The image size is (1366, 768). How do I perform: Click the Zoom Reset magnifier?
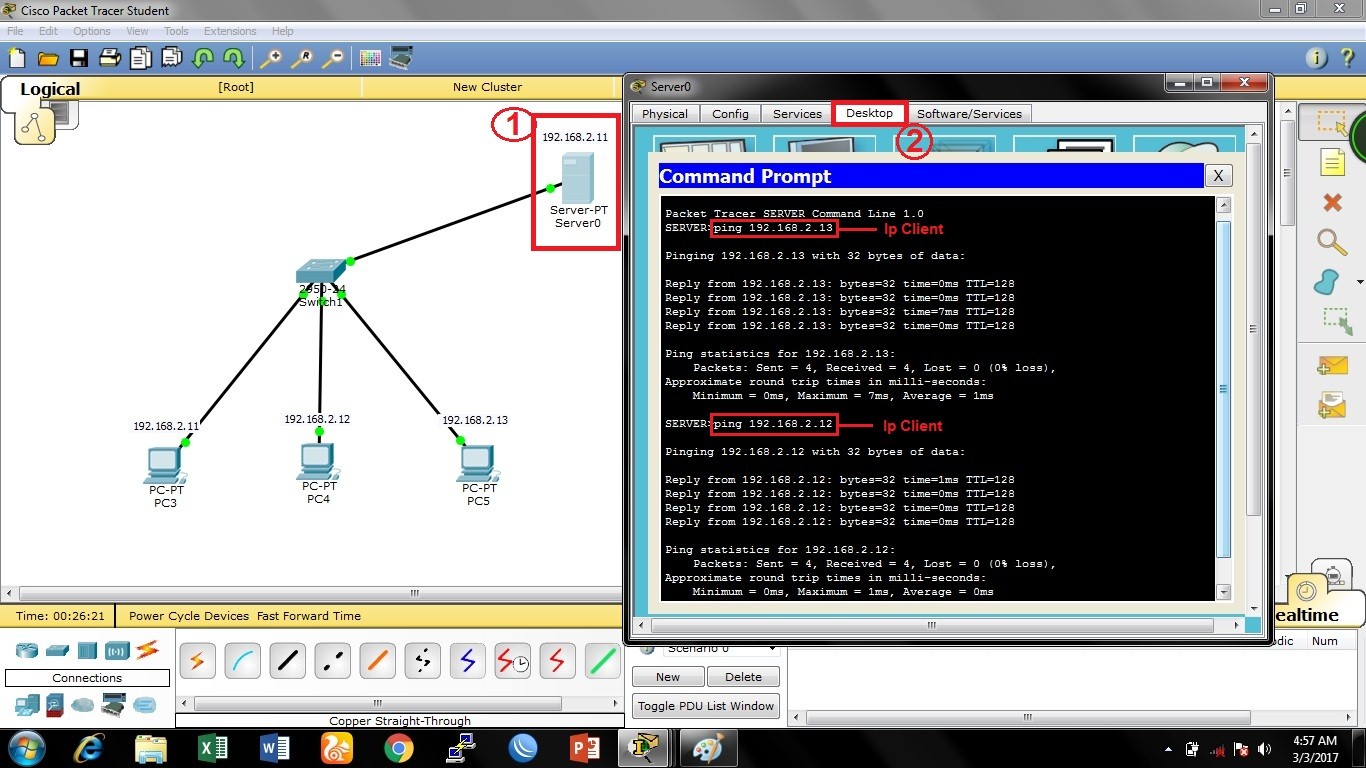pyautogui.click(x=301, y=58)
